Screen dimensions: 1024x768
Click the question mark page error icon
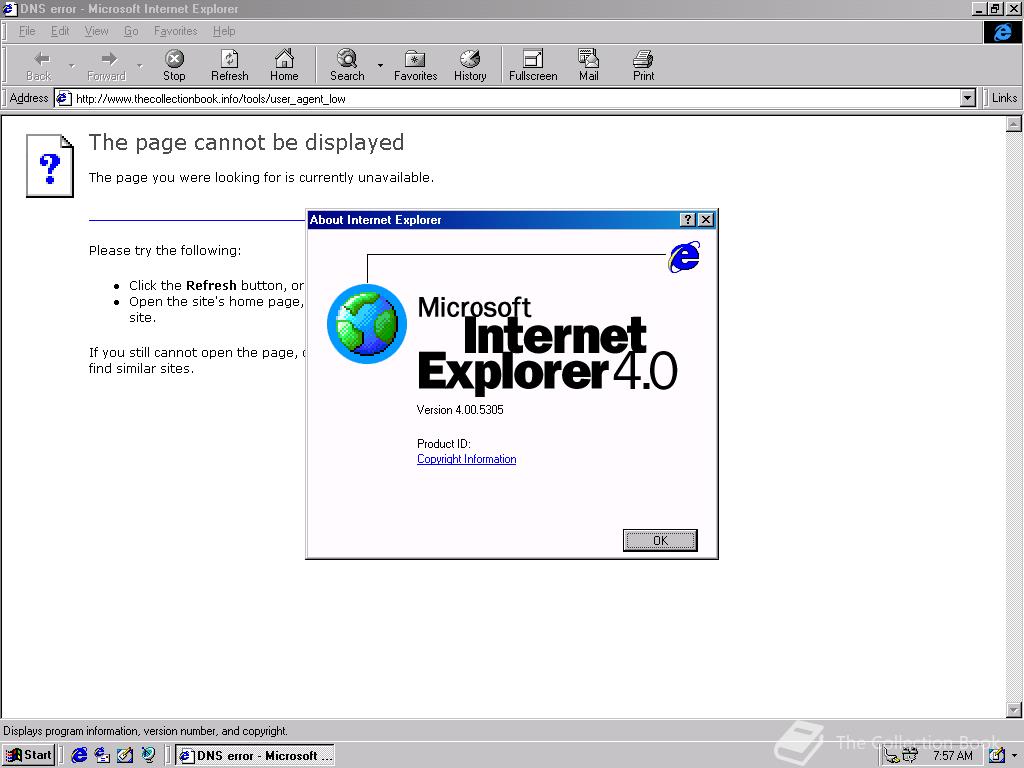pos(50,166)
